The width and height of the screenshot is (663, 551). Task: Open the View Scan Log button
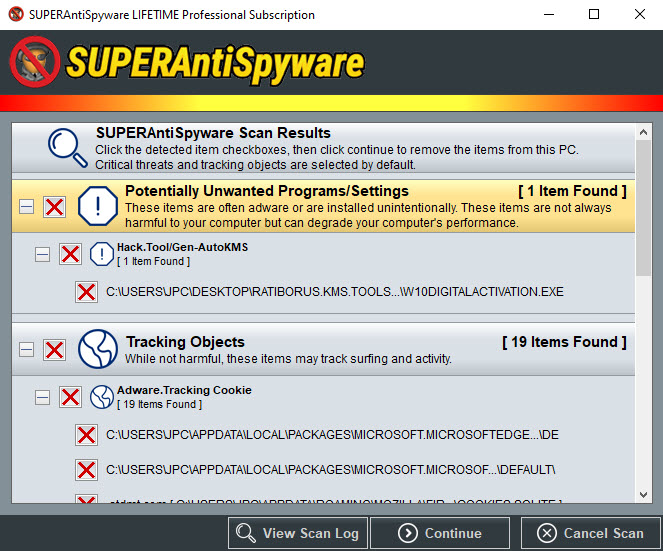[298, 533]
